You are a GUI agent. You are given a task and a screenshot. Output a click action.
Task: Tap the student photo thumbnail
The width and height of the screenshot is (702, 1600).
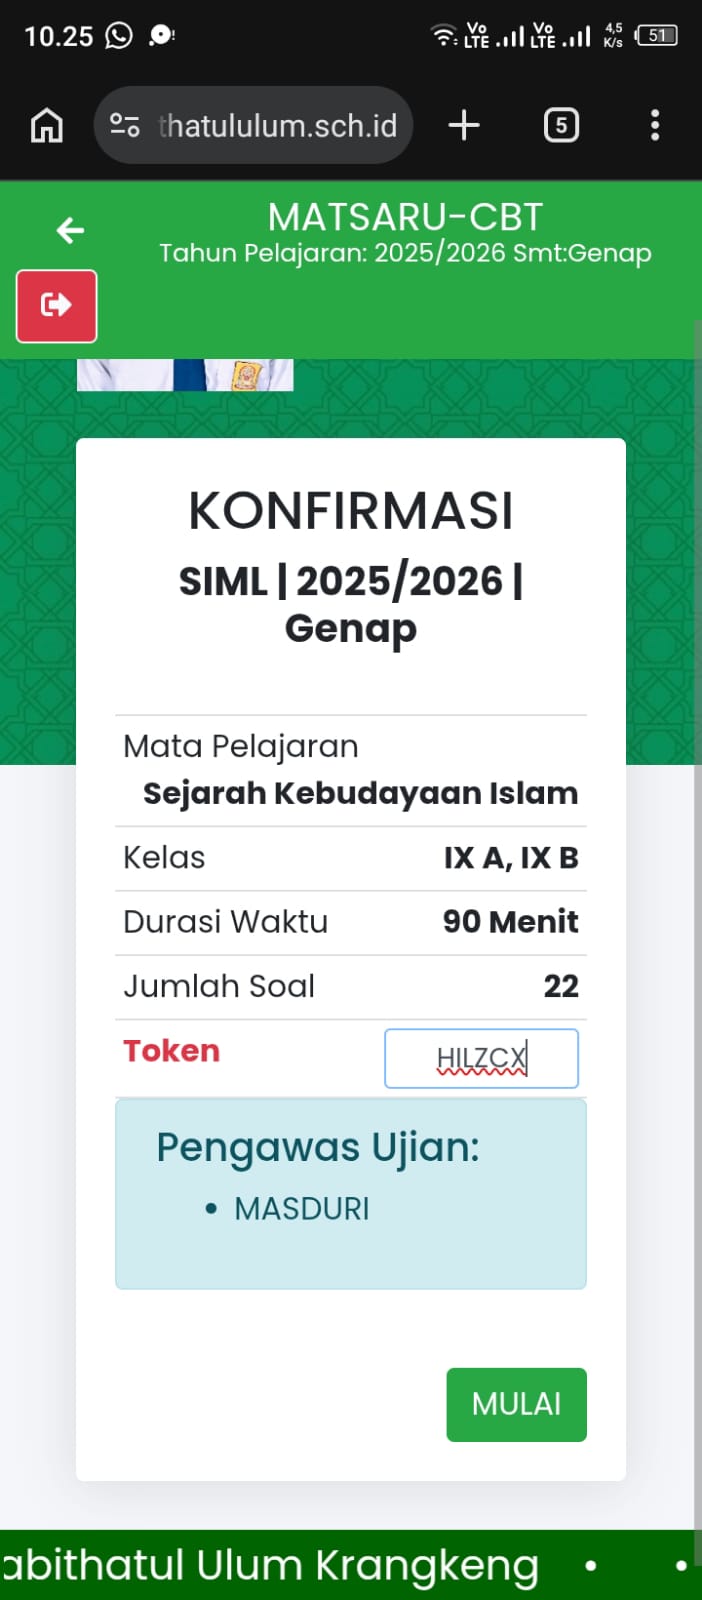(185, 374)
